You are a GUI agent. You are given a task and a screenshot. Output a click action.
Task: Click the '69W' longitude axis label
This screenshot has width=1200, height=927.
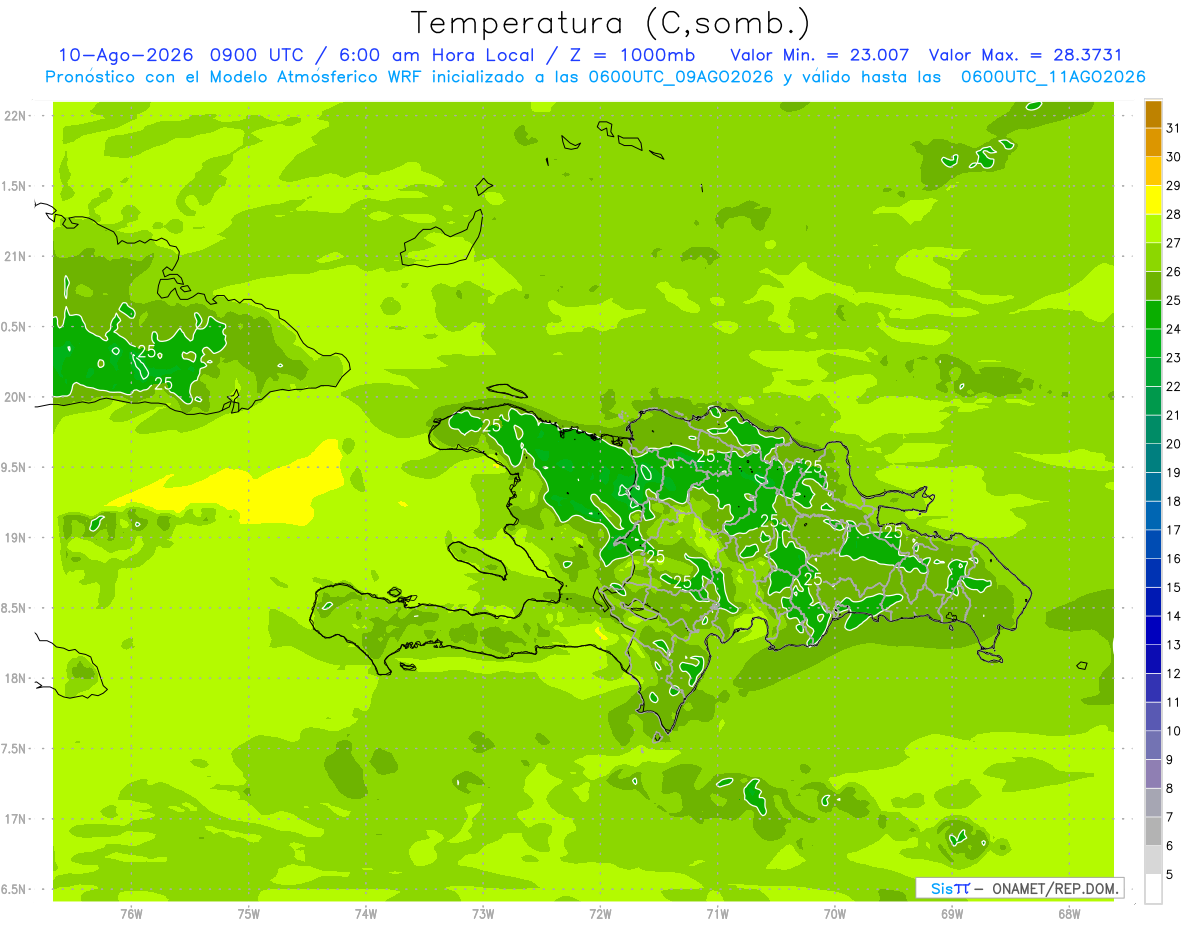coord(952,914)
